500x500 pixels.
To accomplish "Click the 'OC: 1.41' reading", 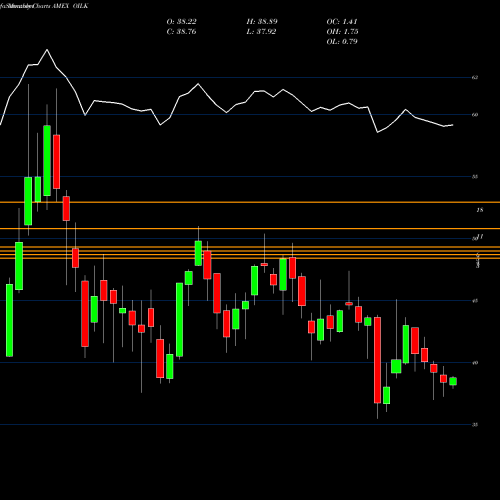I will click(342, 22).
